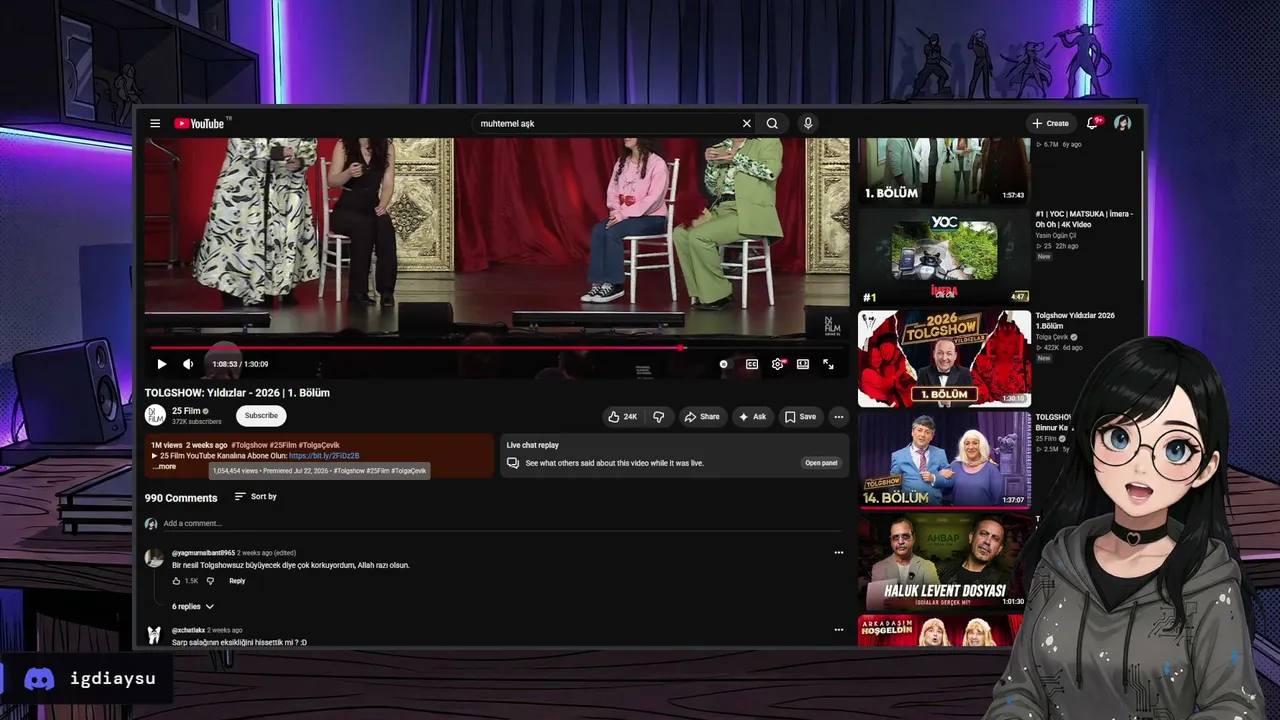Go to YouTube home via the logo
This screenshot has width=1280, height=720.
(x=201, y=124)
